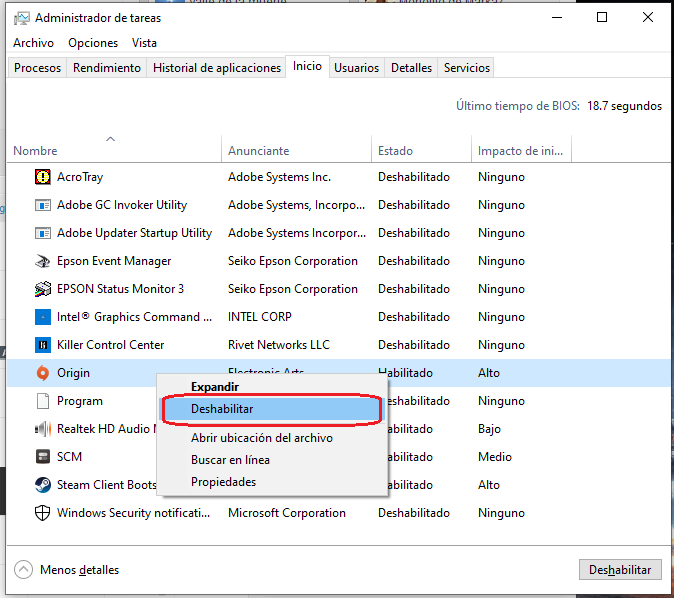Select the Epson Event Manager entry
The image size is (674, 598).
(x=114, y=261)
